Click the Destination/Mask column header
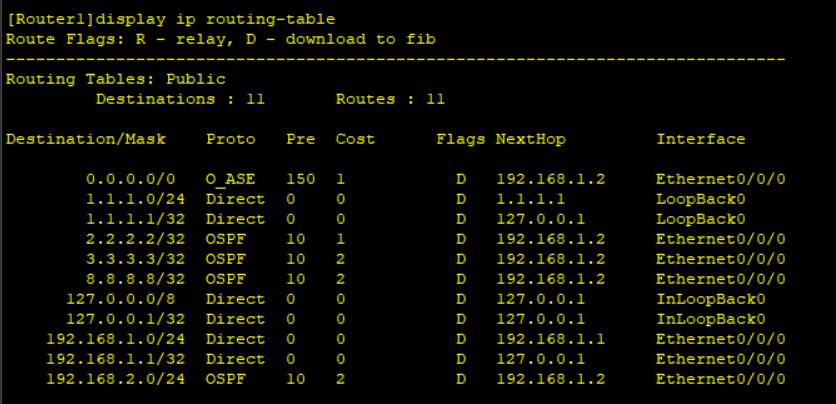Screen dimensions: 836x404 click(86, 140)
